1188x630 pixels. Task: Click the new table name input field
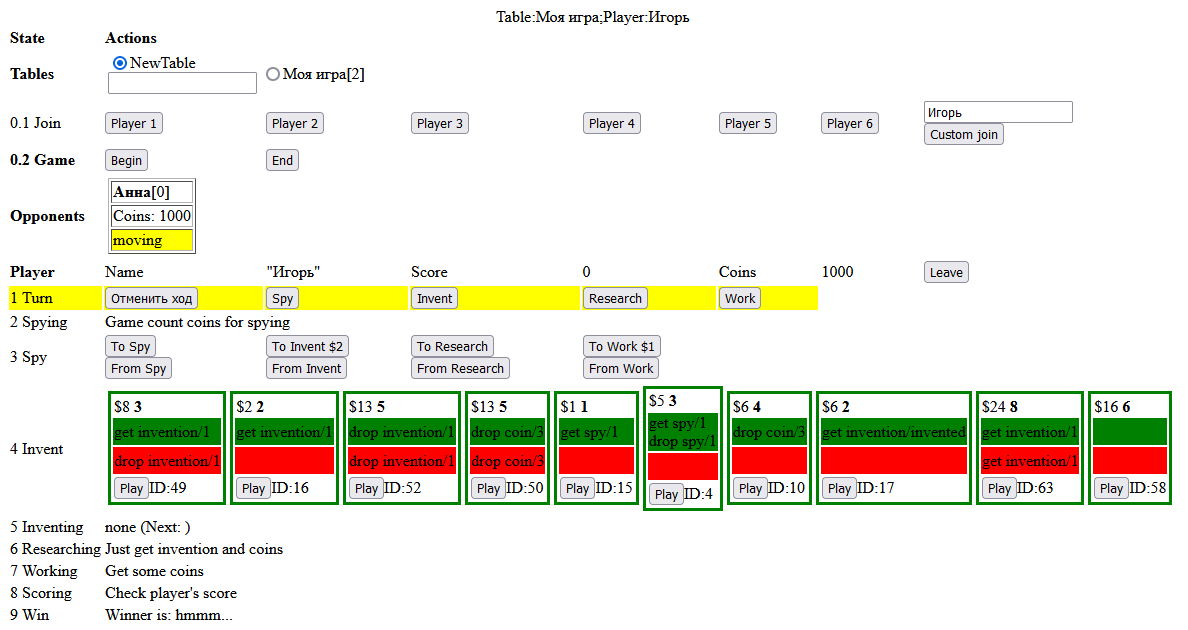pyautogui.click(x=182, y=83)
